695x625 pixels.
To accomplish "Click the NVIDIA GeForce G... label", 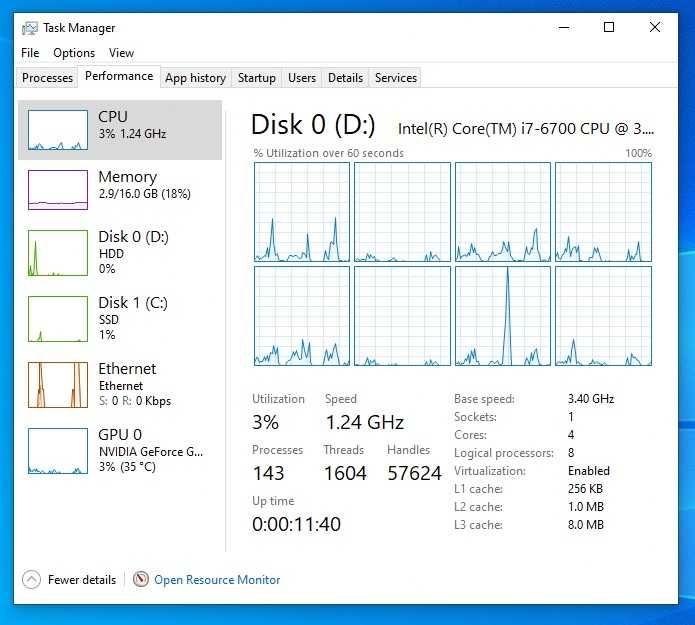I will [151, 452].
